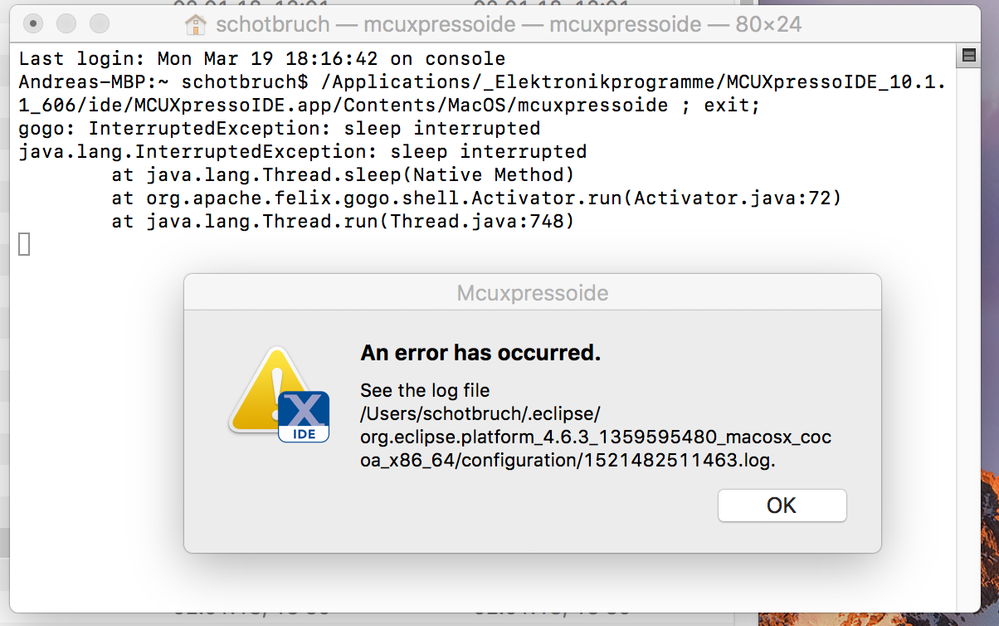Click the Mcuxpressoide dialog title
This screenshot has width=999, height=626.
tap(532, 293)
